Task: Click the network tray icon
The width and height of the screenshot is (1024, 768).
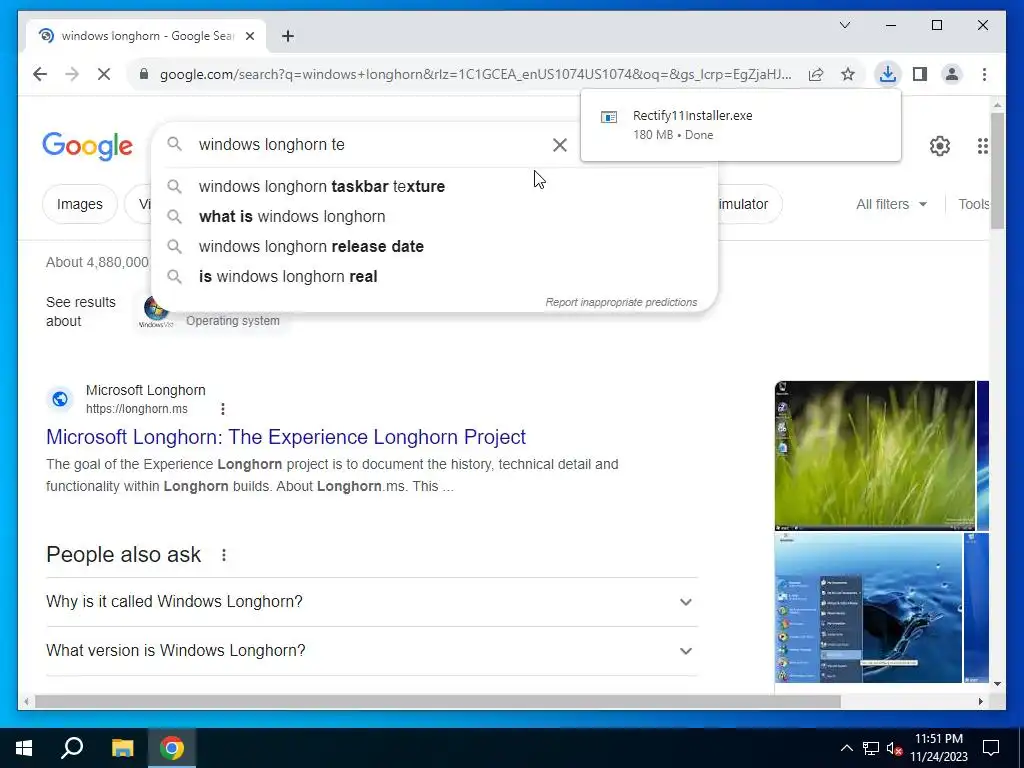Action: coord(871,748)
